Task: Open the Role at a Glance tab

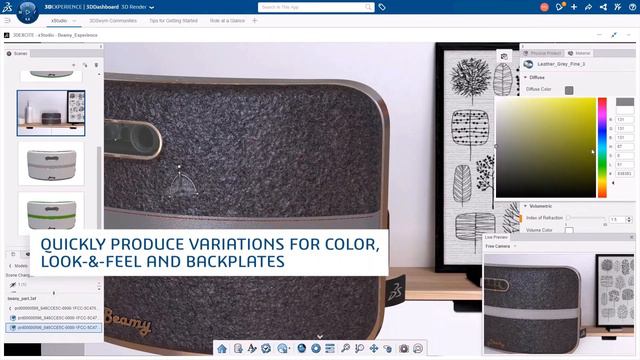Action: pos(227,20)
